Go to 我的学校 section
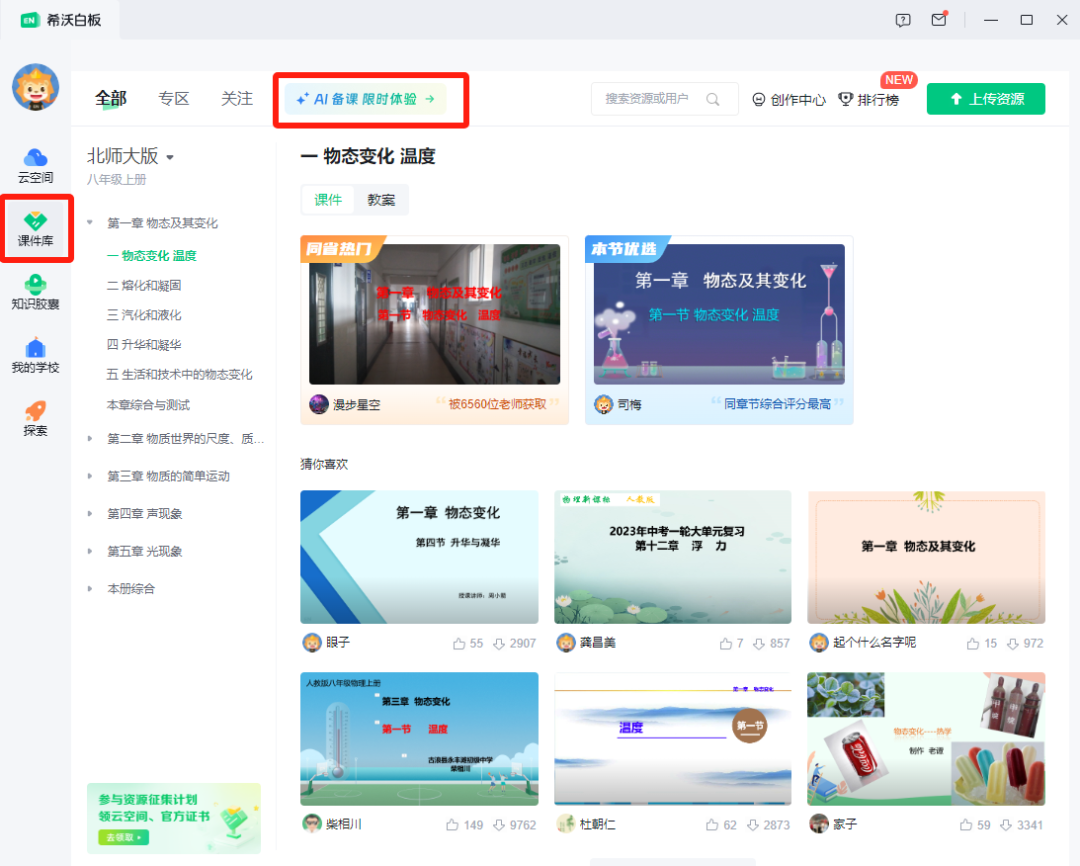The width and height of the screenshot is (1080, 866). click(36, 356)
